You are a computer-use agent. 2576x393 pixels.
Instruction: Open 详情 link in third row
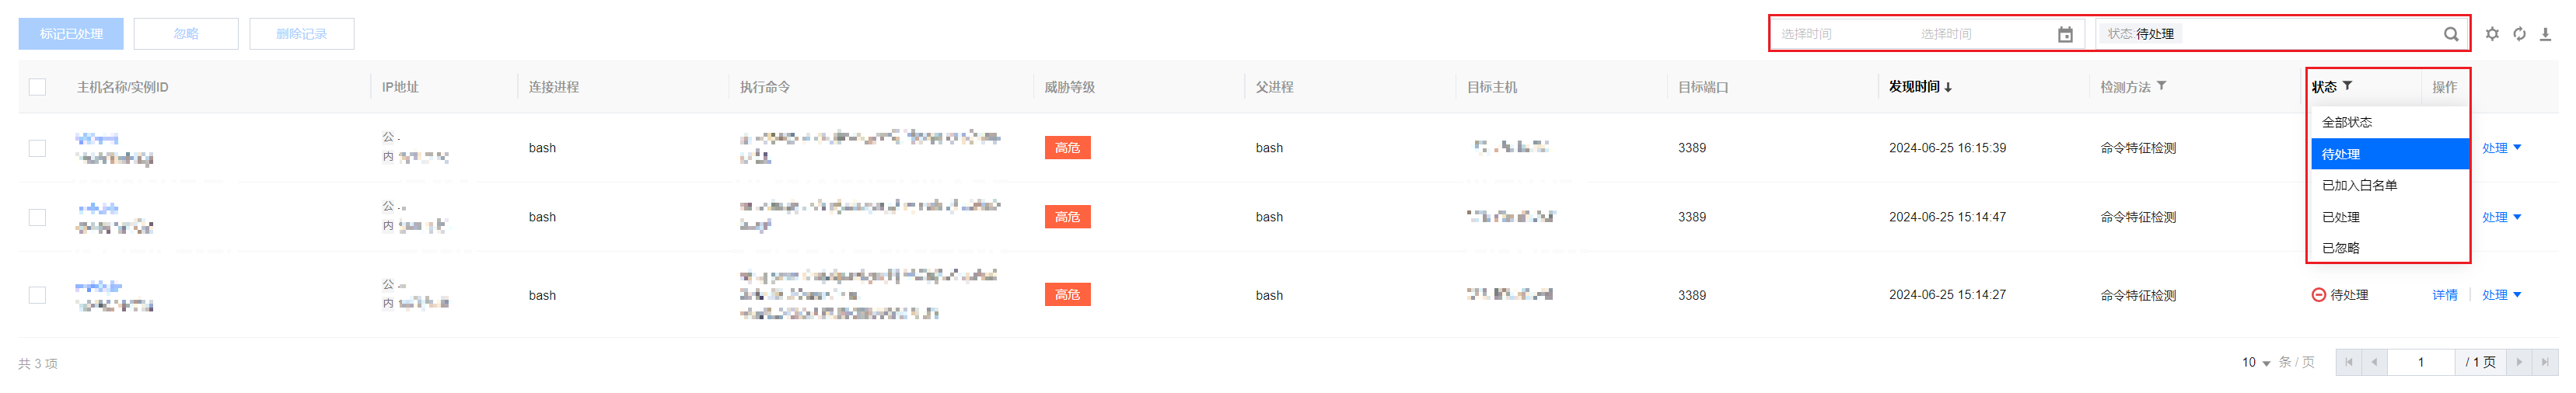tap(2444, 295)
